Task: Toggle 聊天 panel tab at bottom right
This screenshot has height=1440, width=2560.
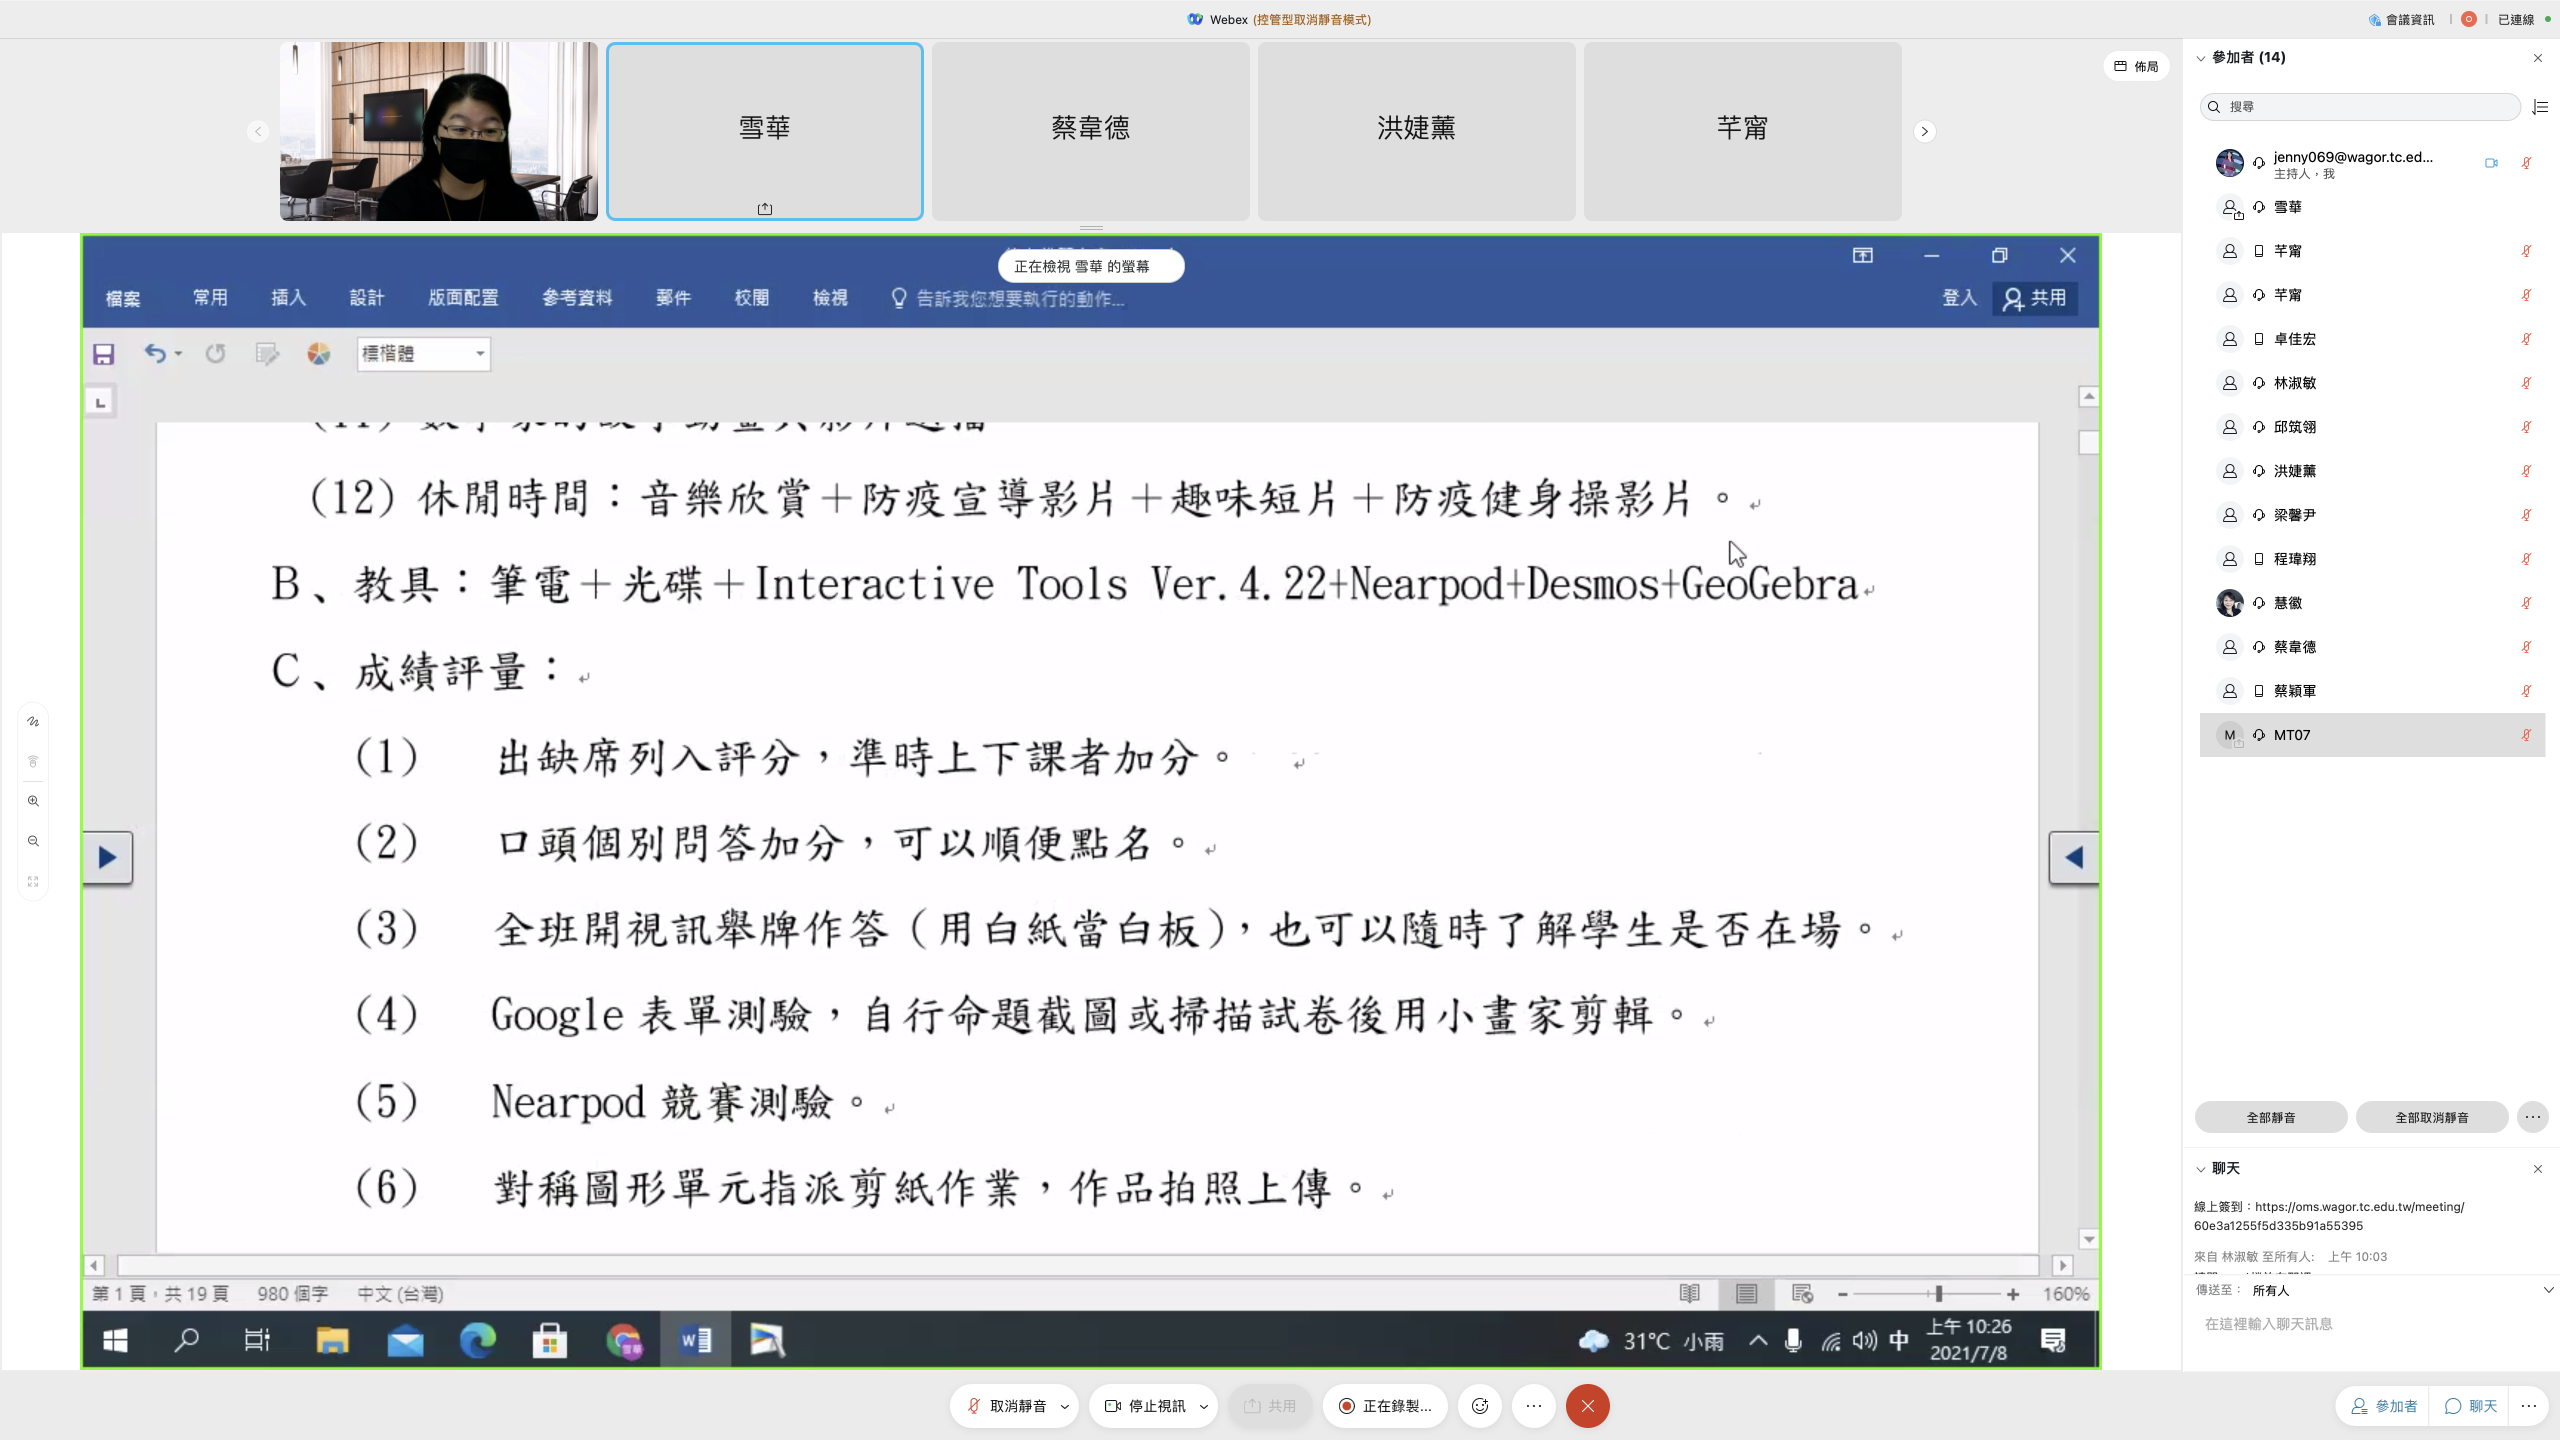Action: pos(2471,1406)
